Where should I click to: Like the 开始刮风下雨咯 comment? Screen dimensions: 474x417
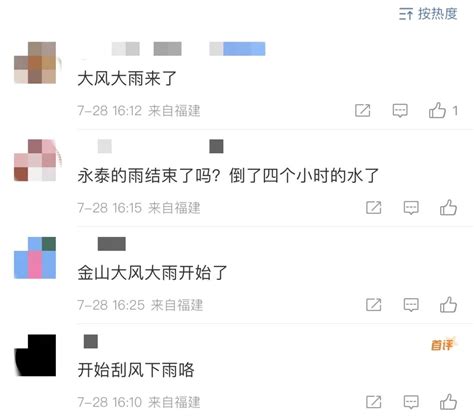448,402
